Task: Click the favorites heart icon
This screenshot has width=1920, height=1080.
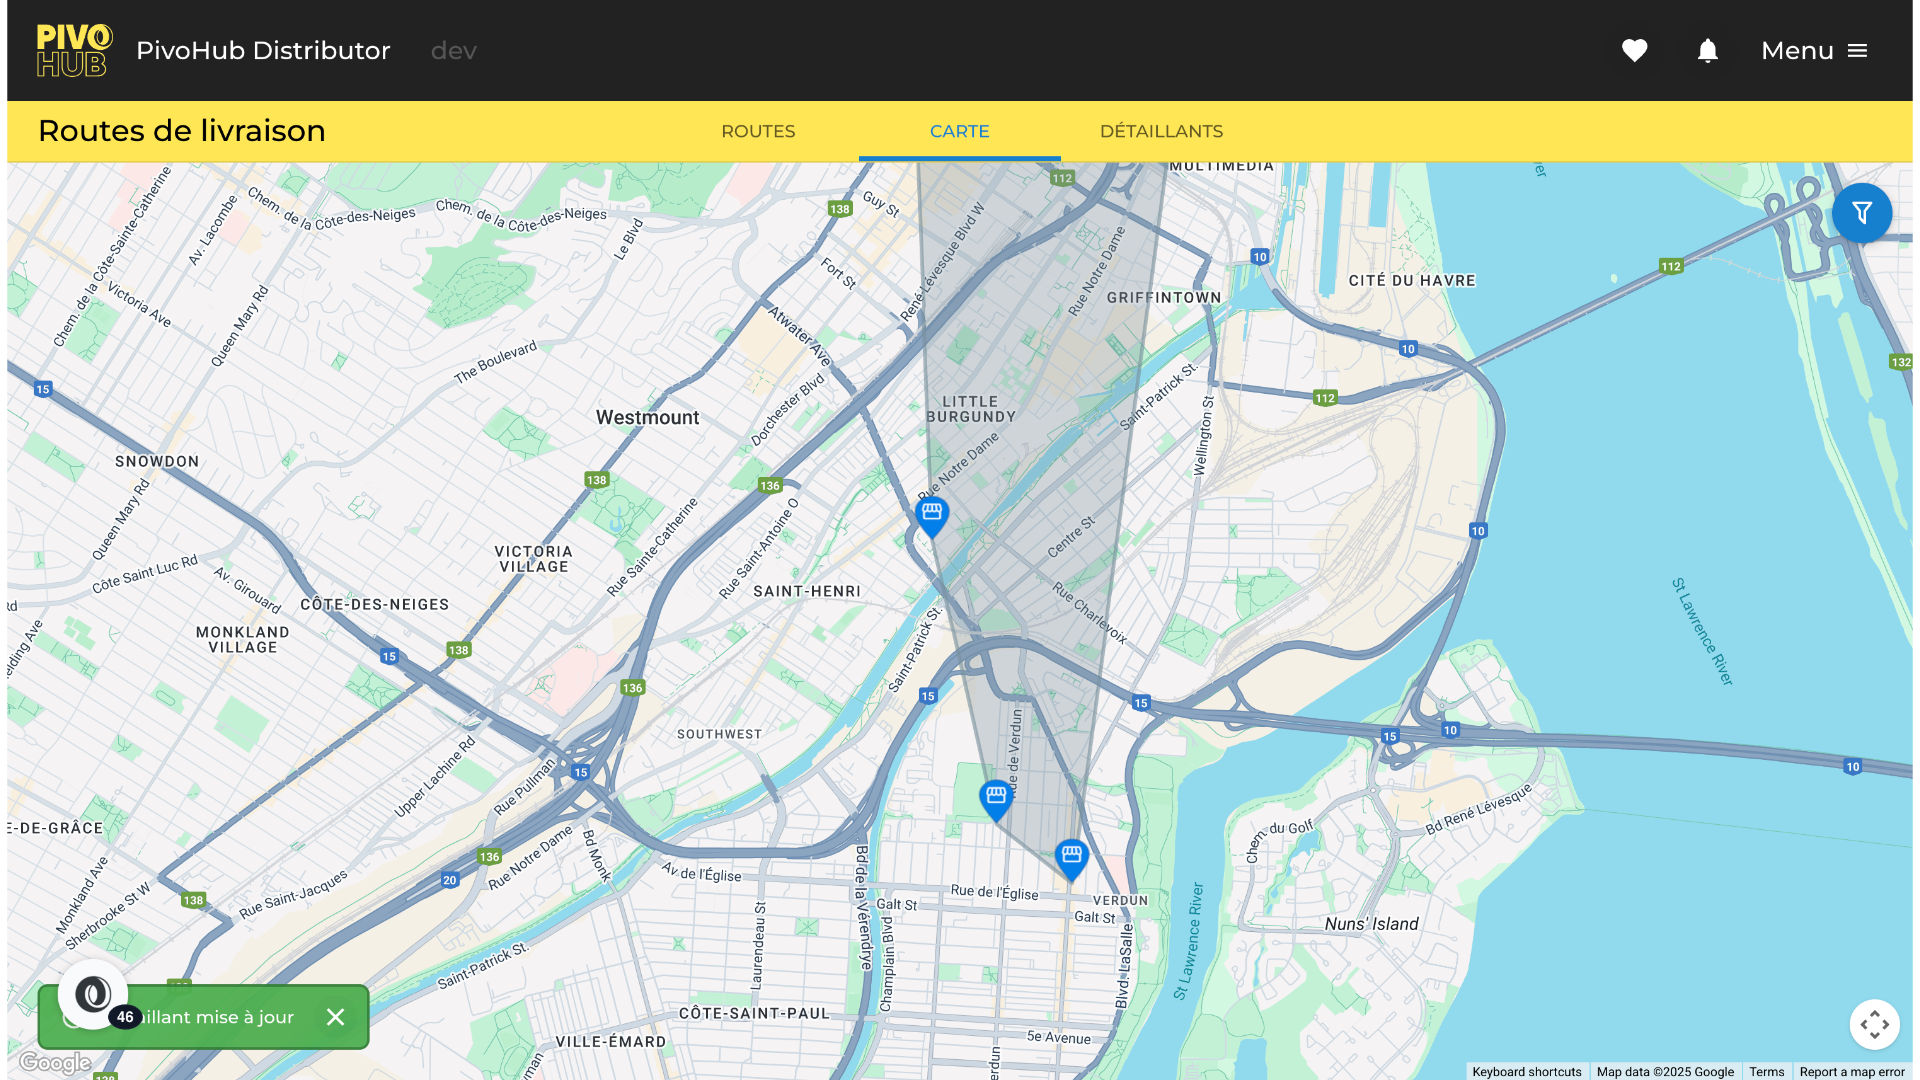Action: click(1634, 51)
